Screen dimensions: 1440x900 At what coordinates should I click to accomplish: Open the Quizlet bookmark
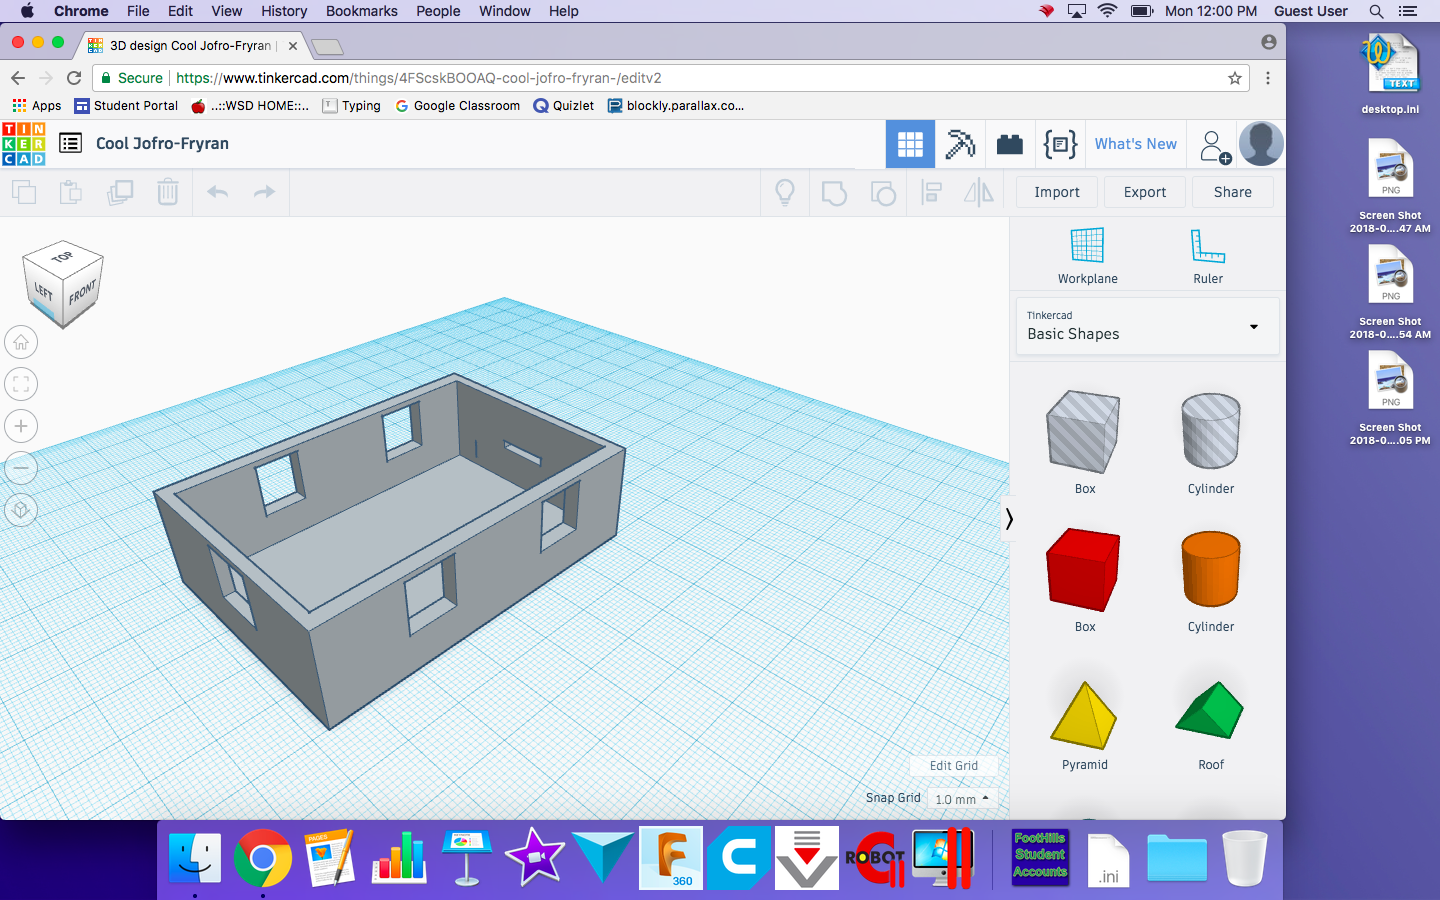564,106
